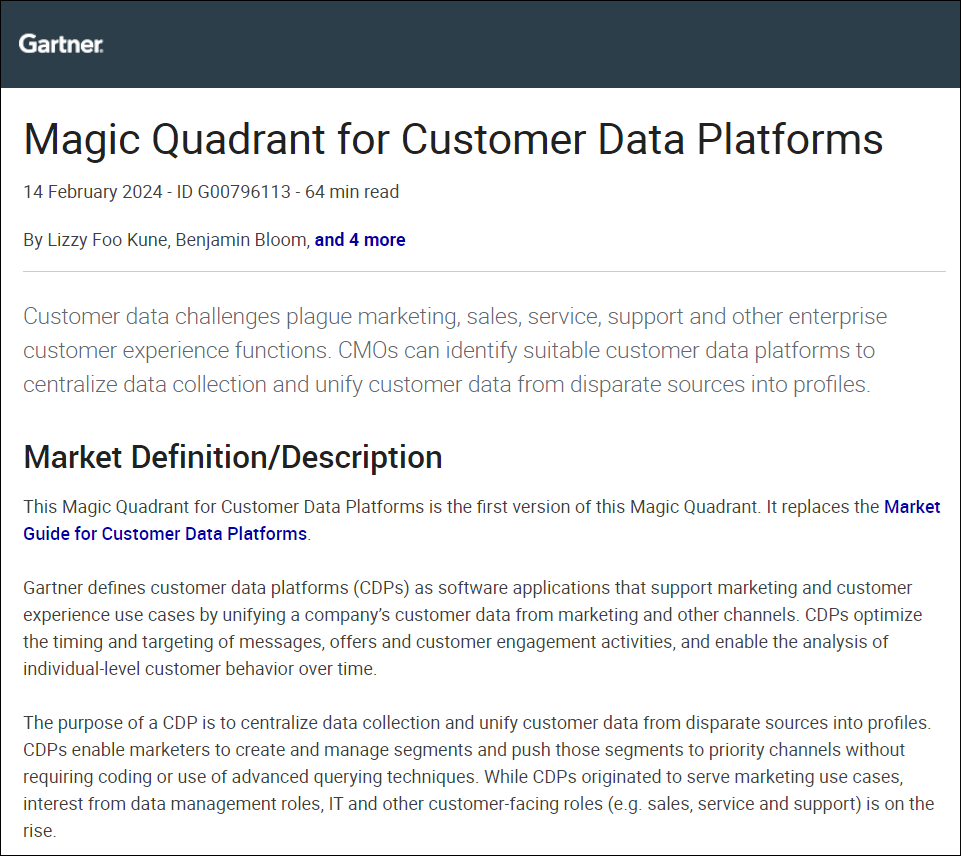The height and width of the screenshot is (856, 961).
Task: Click the horizontal divider line below the authors
Action: [x=484, y=271]
